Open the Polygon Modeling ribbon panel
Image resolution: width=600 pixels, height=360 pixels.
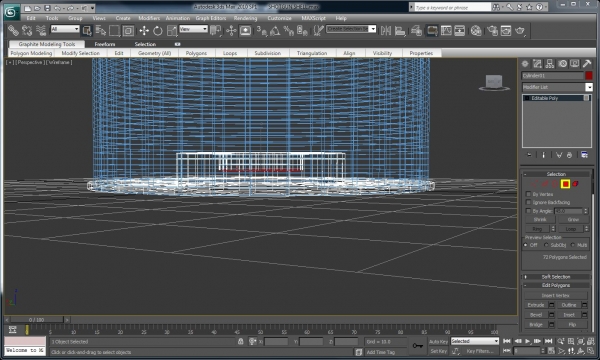coord(31,53)
